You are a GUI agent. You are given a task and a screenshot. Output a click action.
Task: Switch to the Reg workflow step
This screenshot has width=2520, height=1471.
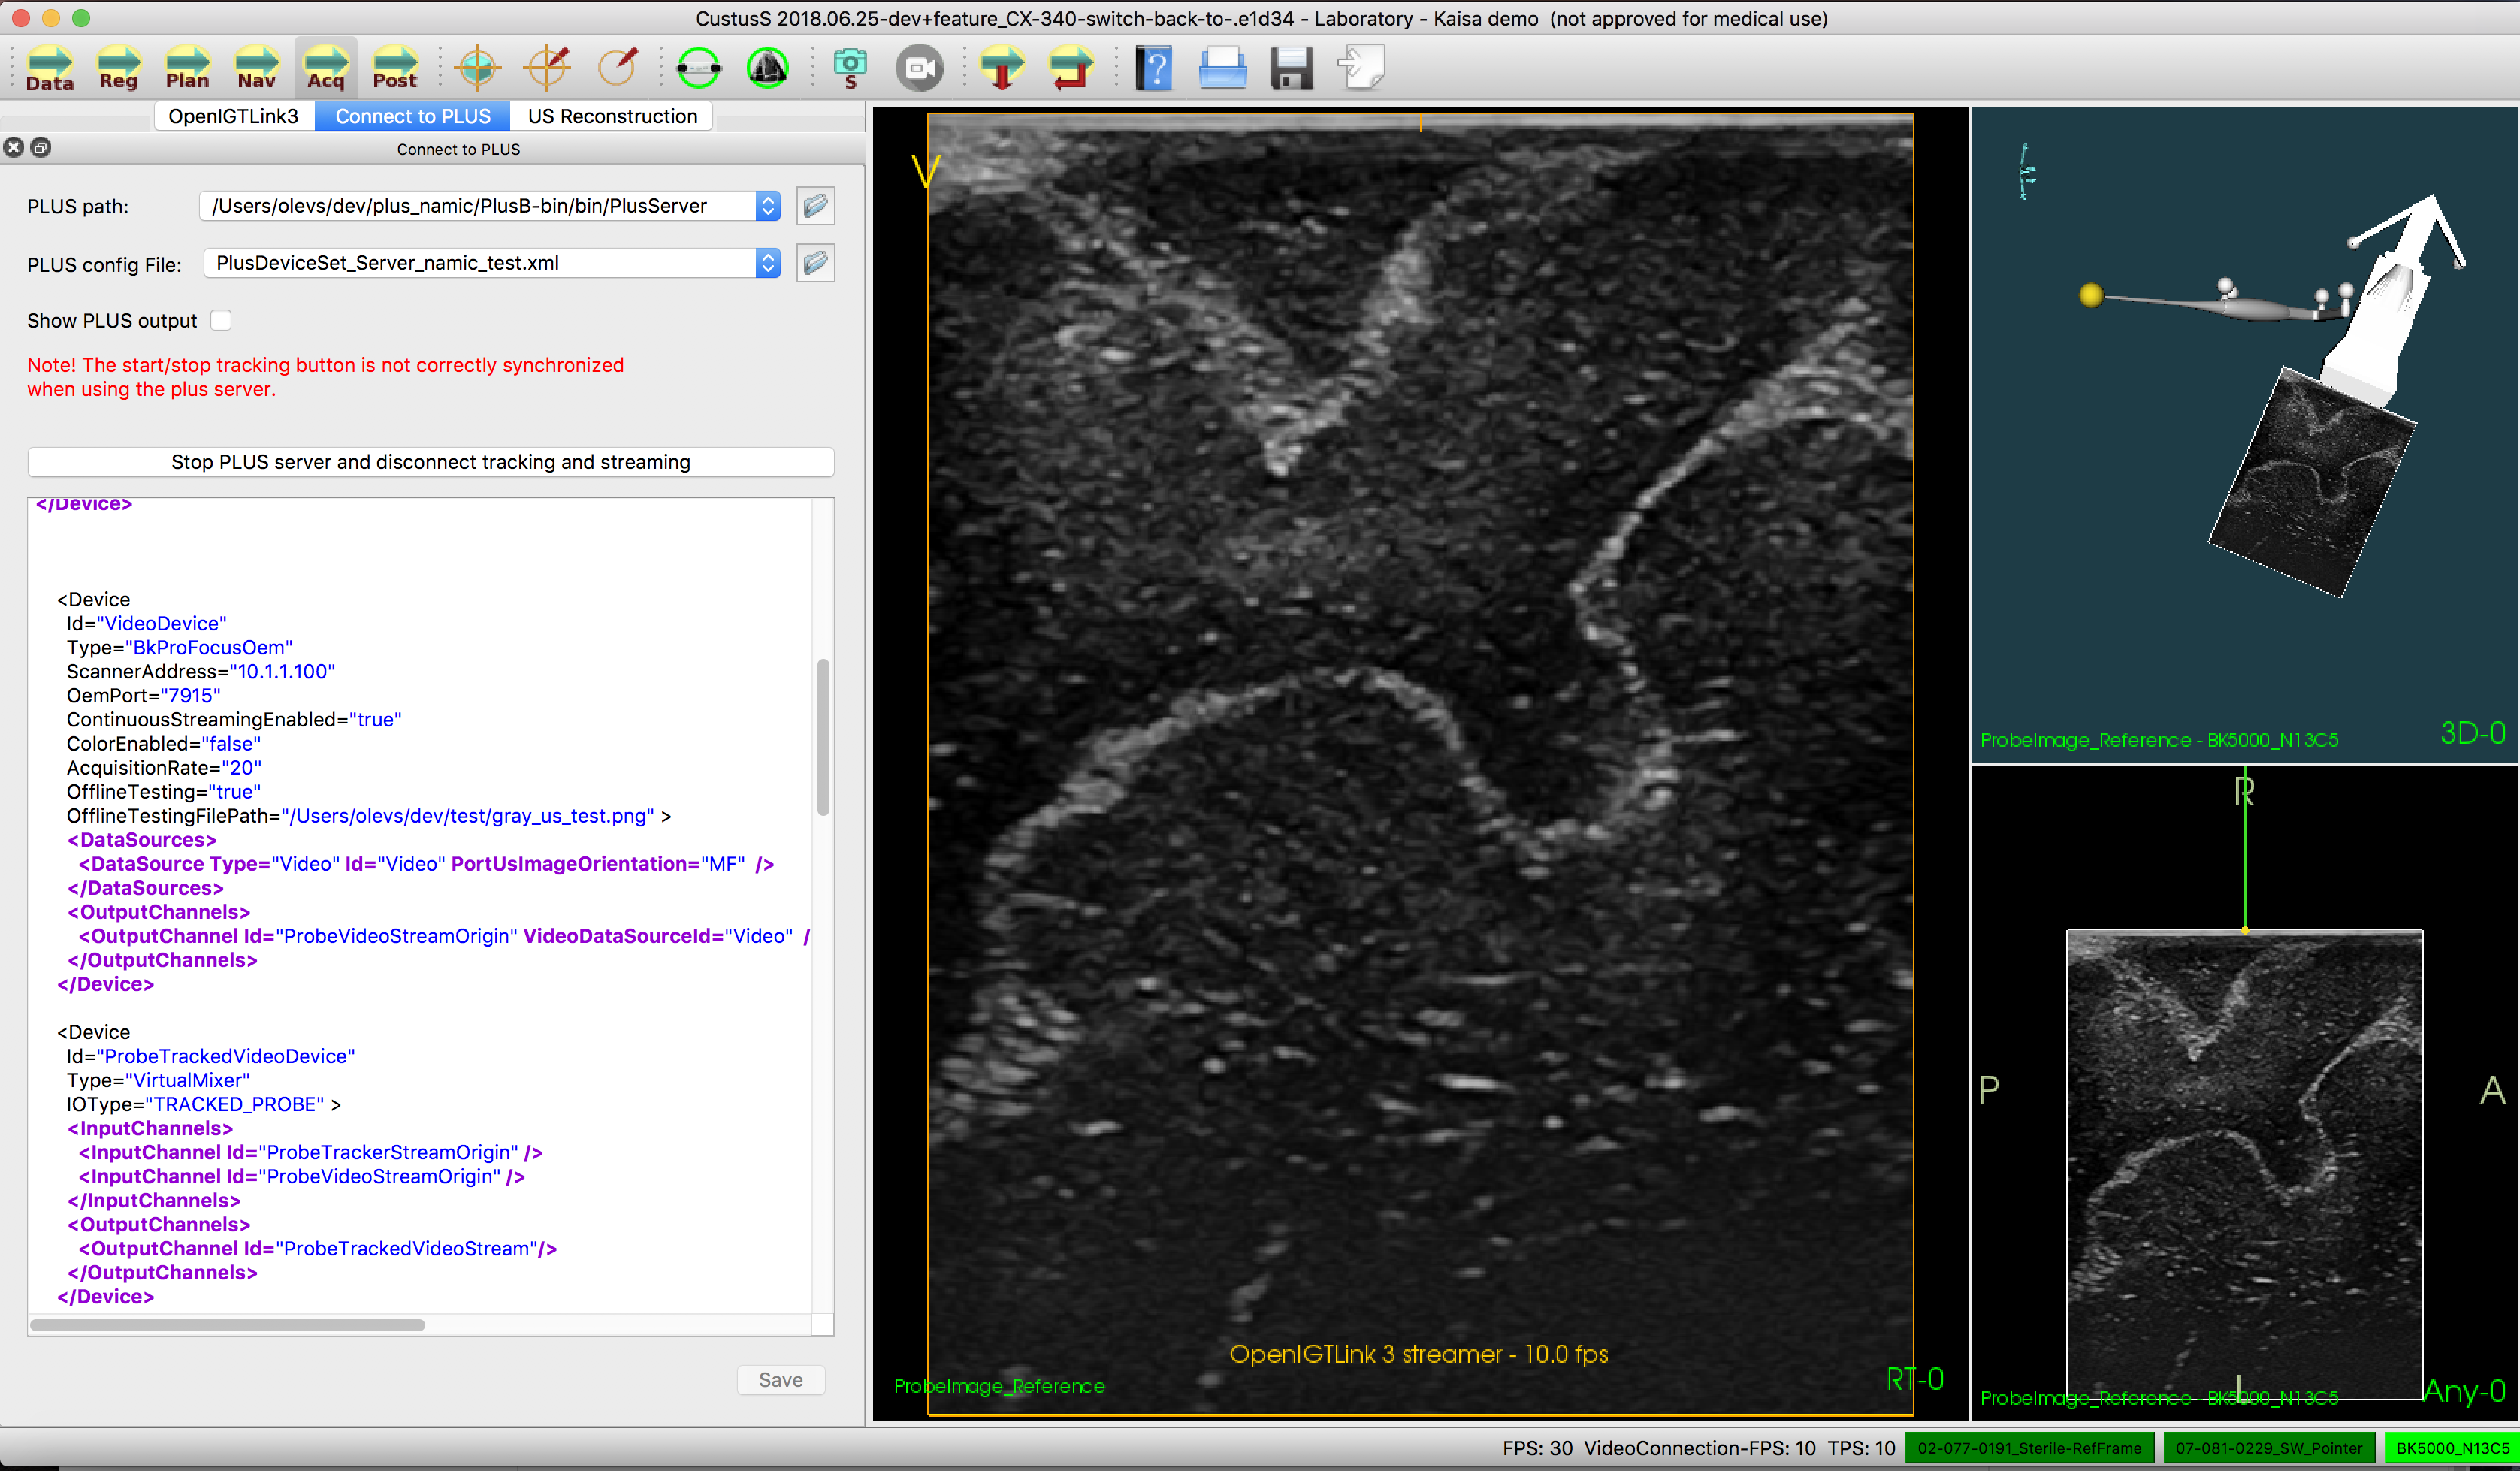(118, 68)
